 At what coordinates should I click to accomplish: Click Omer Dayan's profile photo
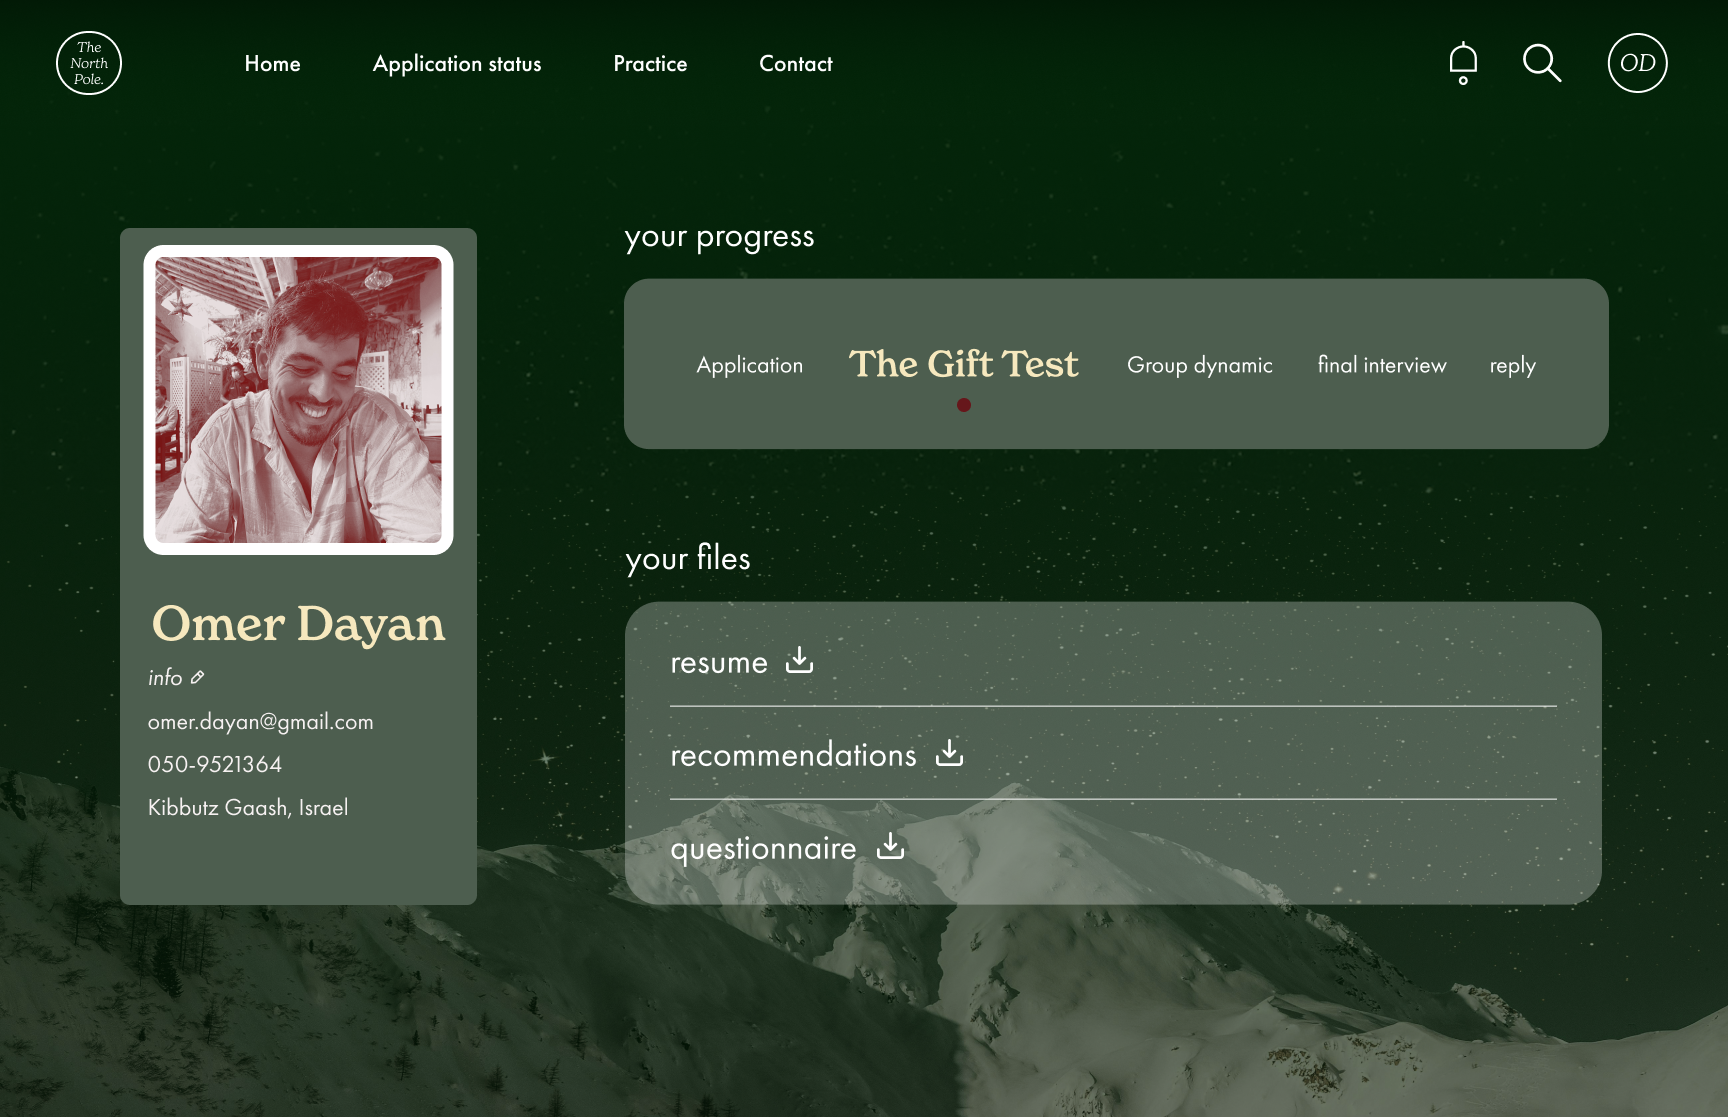pos(298,400)
